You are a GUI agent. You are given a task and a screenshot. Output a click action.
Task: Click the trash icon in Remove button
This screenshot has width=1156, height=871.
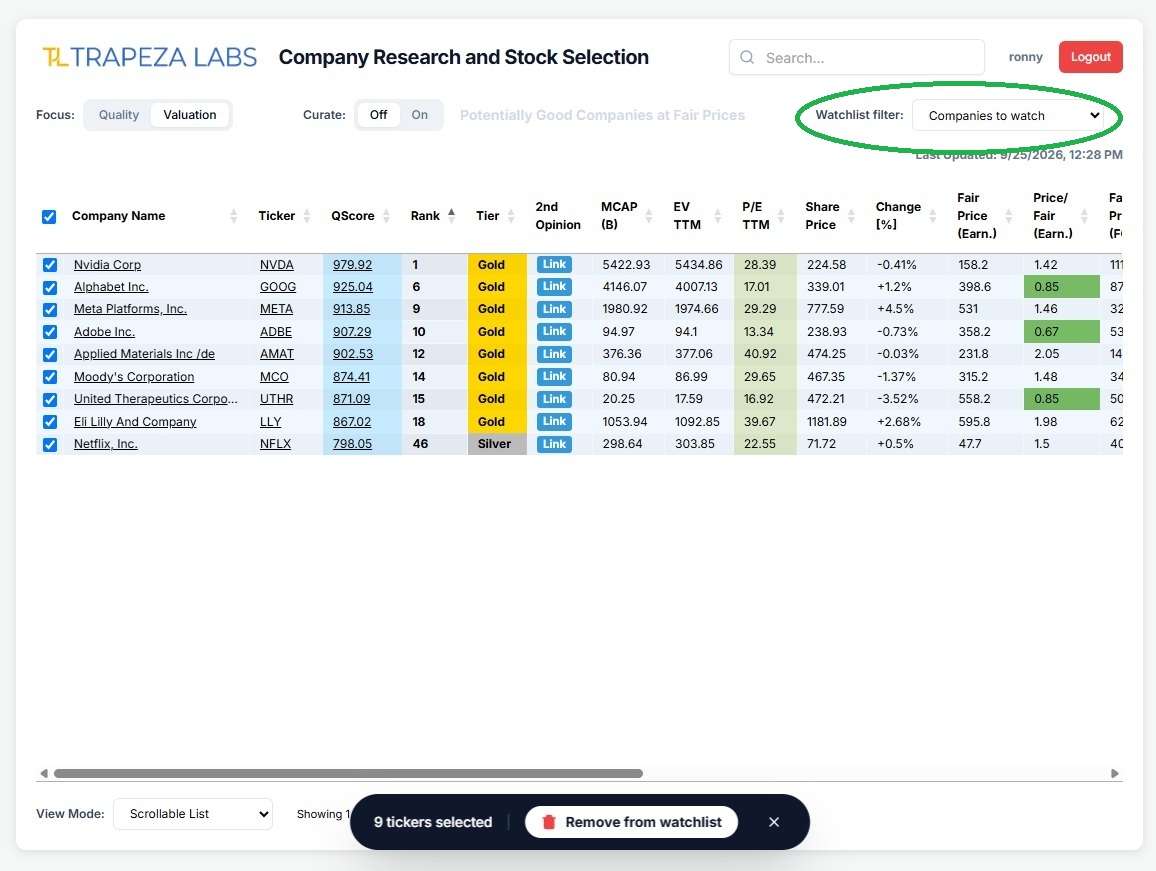click(549, 822)
